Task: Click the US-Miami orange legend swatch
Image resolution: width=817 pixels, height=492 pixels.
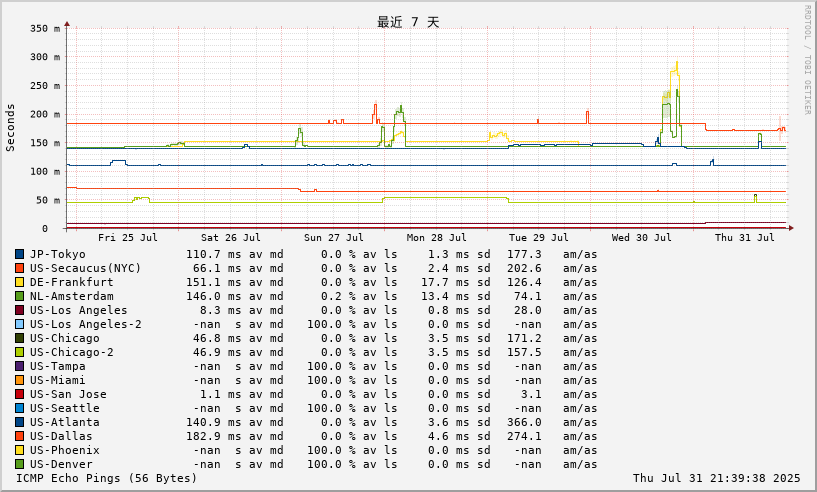Action: tap(19, 380)
